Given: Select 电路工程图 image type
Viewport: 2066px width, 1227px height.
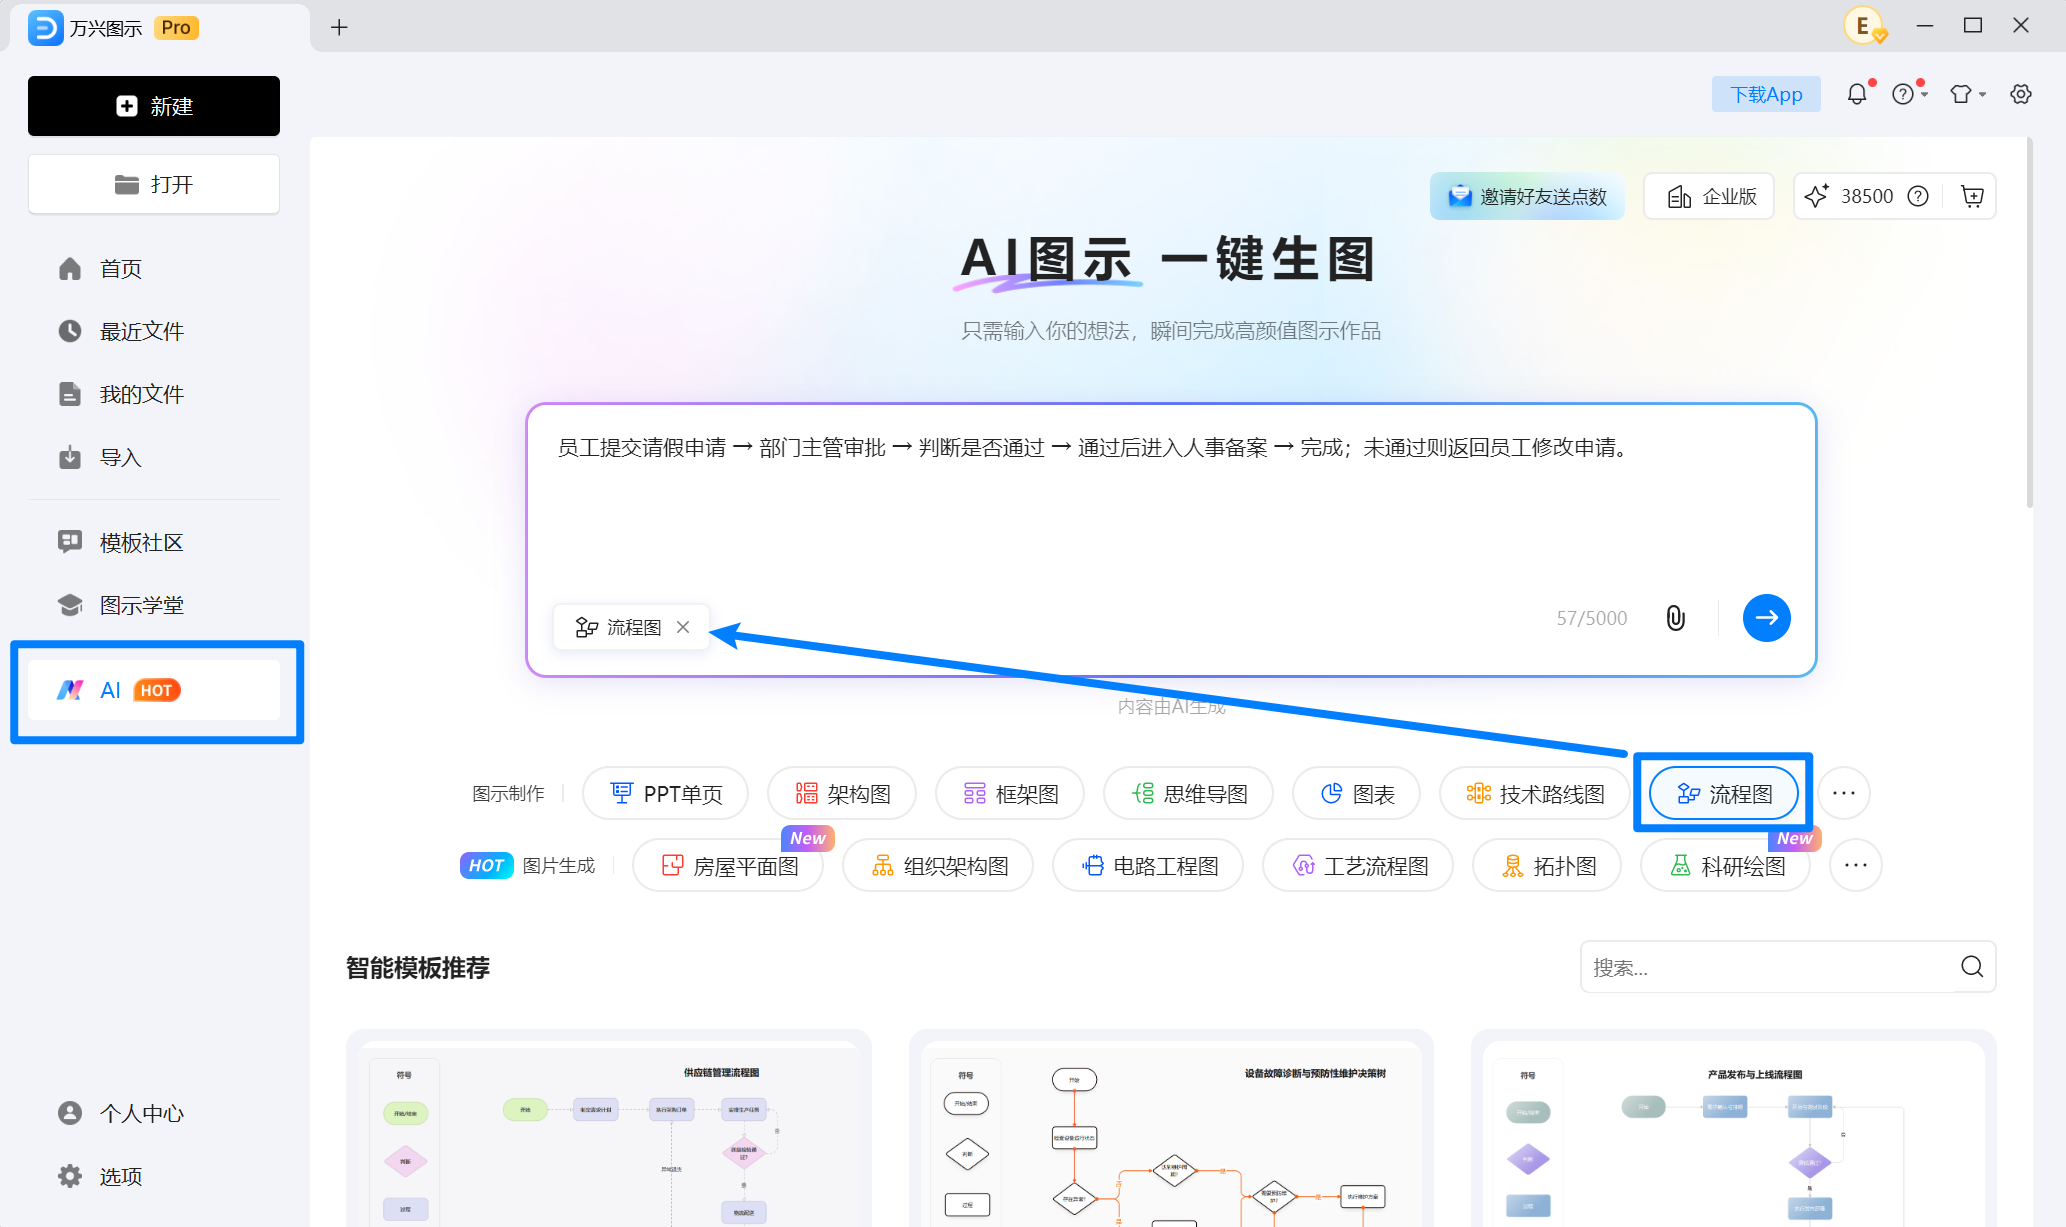Looking at the screenshot, I should (x=1148, y=865).
